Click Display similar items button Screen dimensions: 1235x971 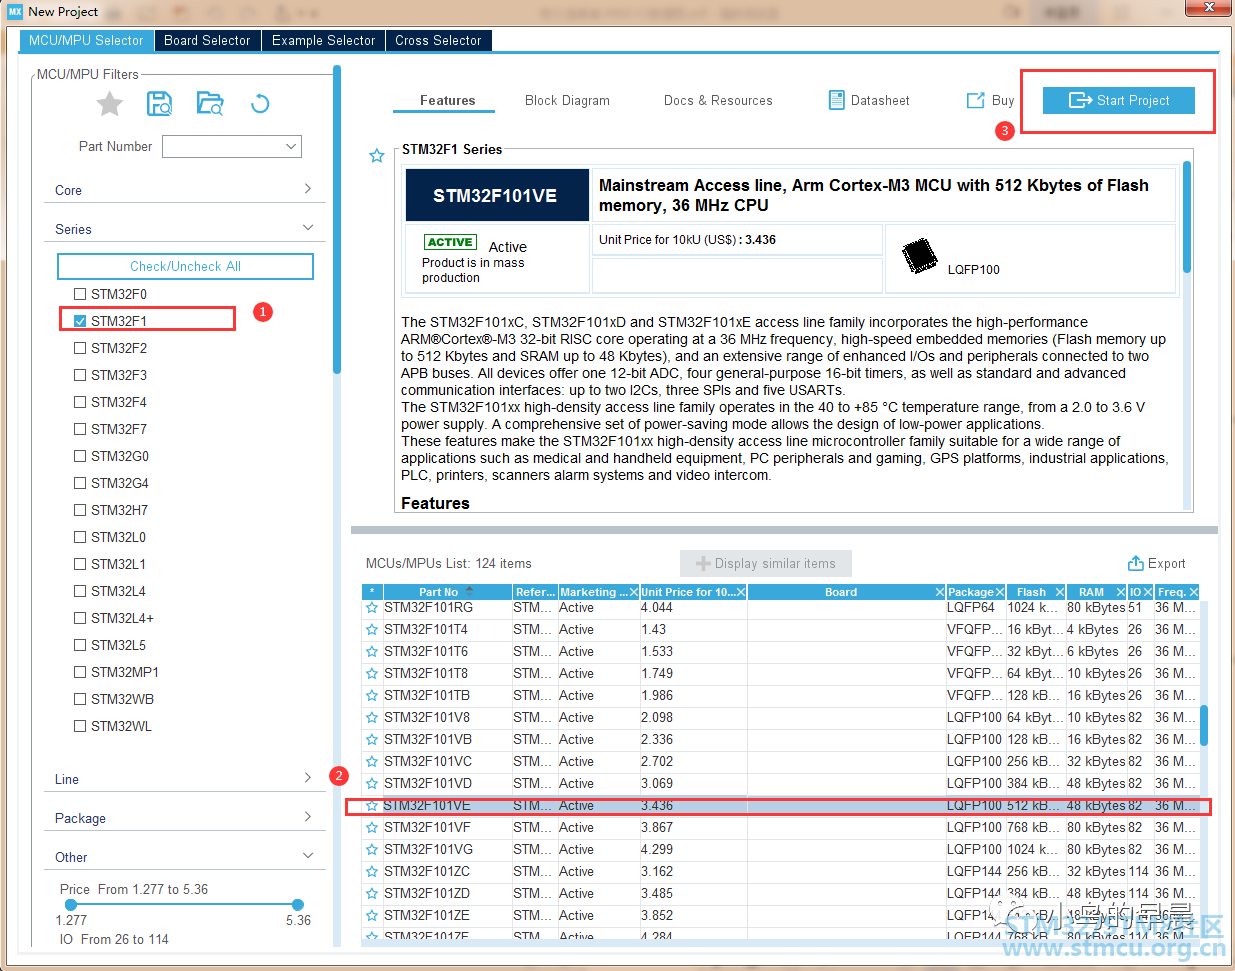[x=765, y=563]
